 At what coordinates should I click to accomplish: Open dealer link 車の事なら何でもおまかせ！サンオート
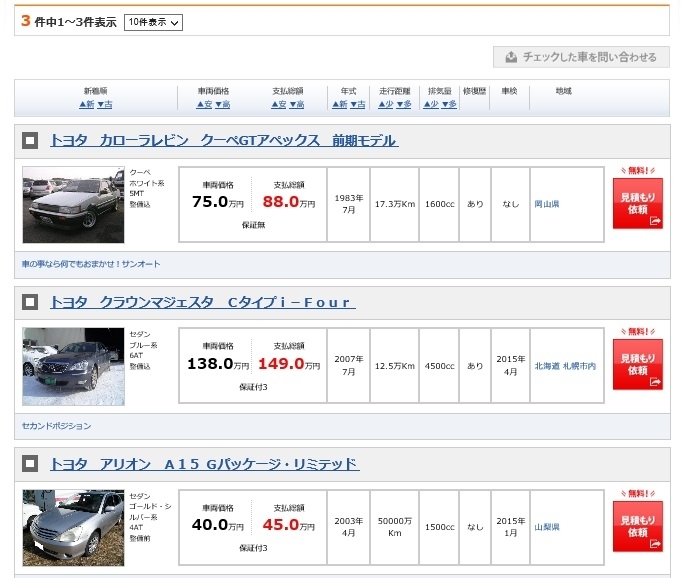coord(91,264)
